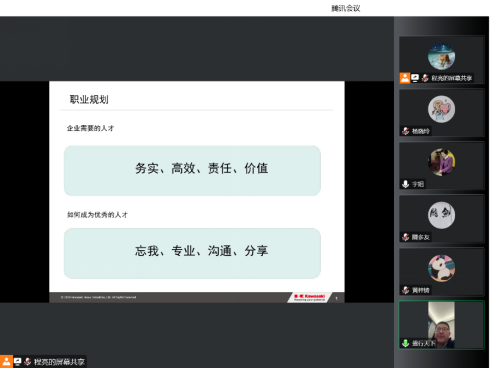The image size is (490, 368).
Task: Click the 务实、高效、责任、价值 box on the slide
Action: 192,171
